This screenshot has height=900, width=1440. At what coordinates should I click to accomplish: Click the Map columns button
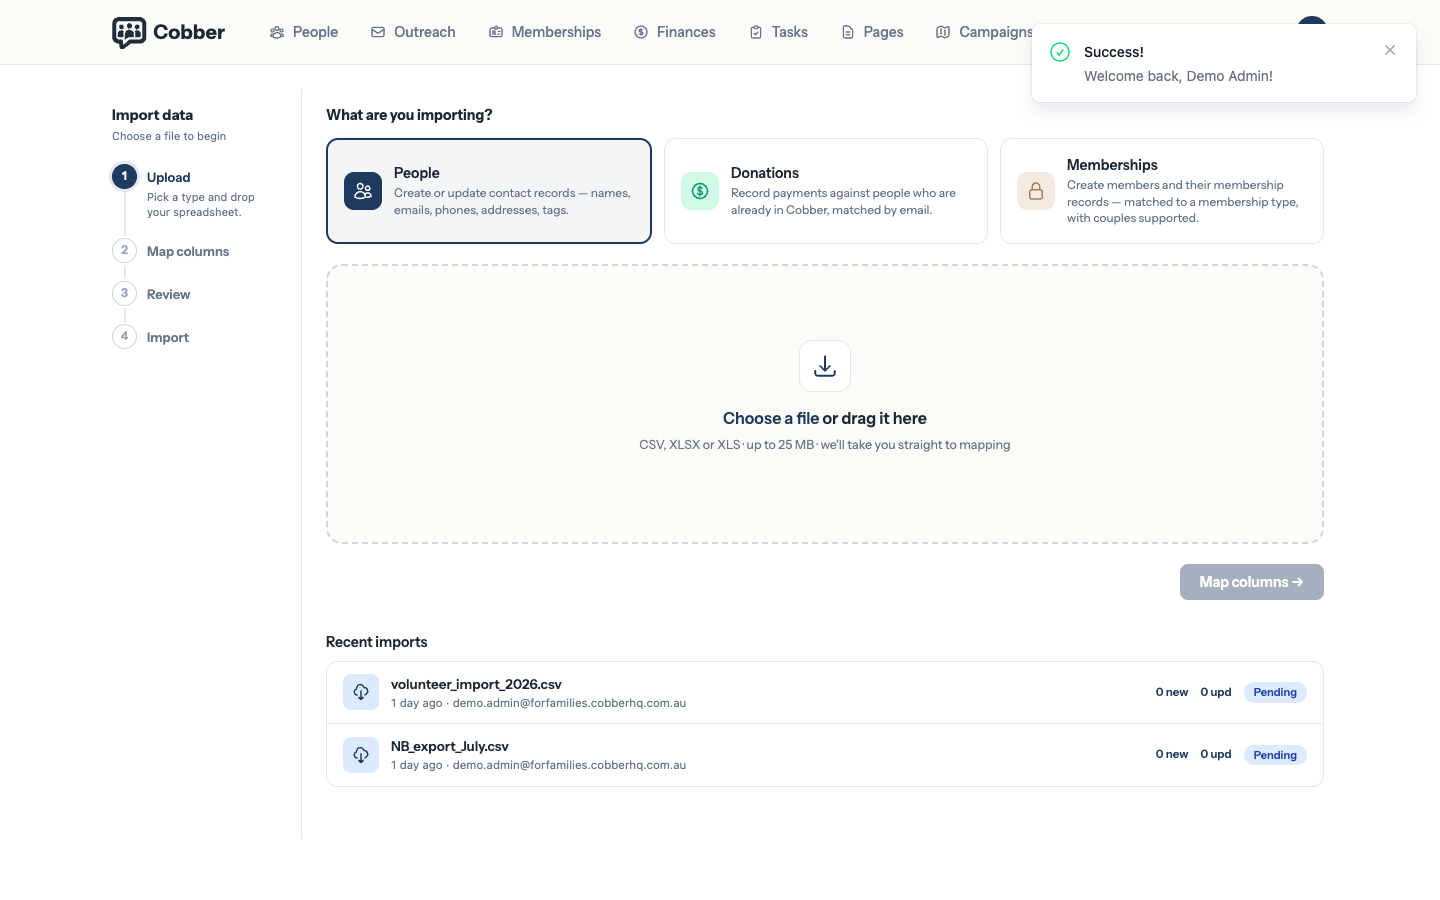pos(1252,582)
